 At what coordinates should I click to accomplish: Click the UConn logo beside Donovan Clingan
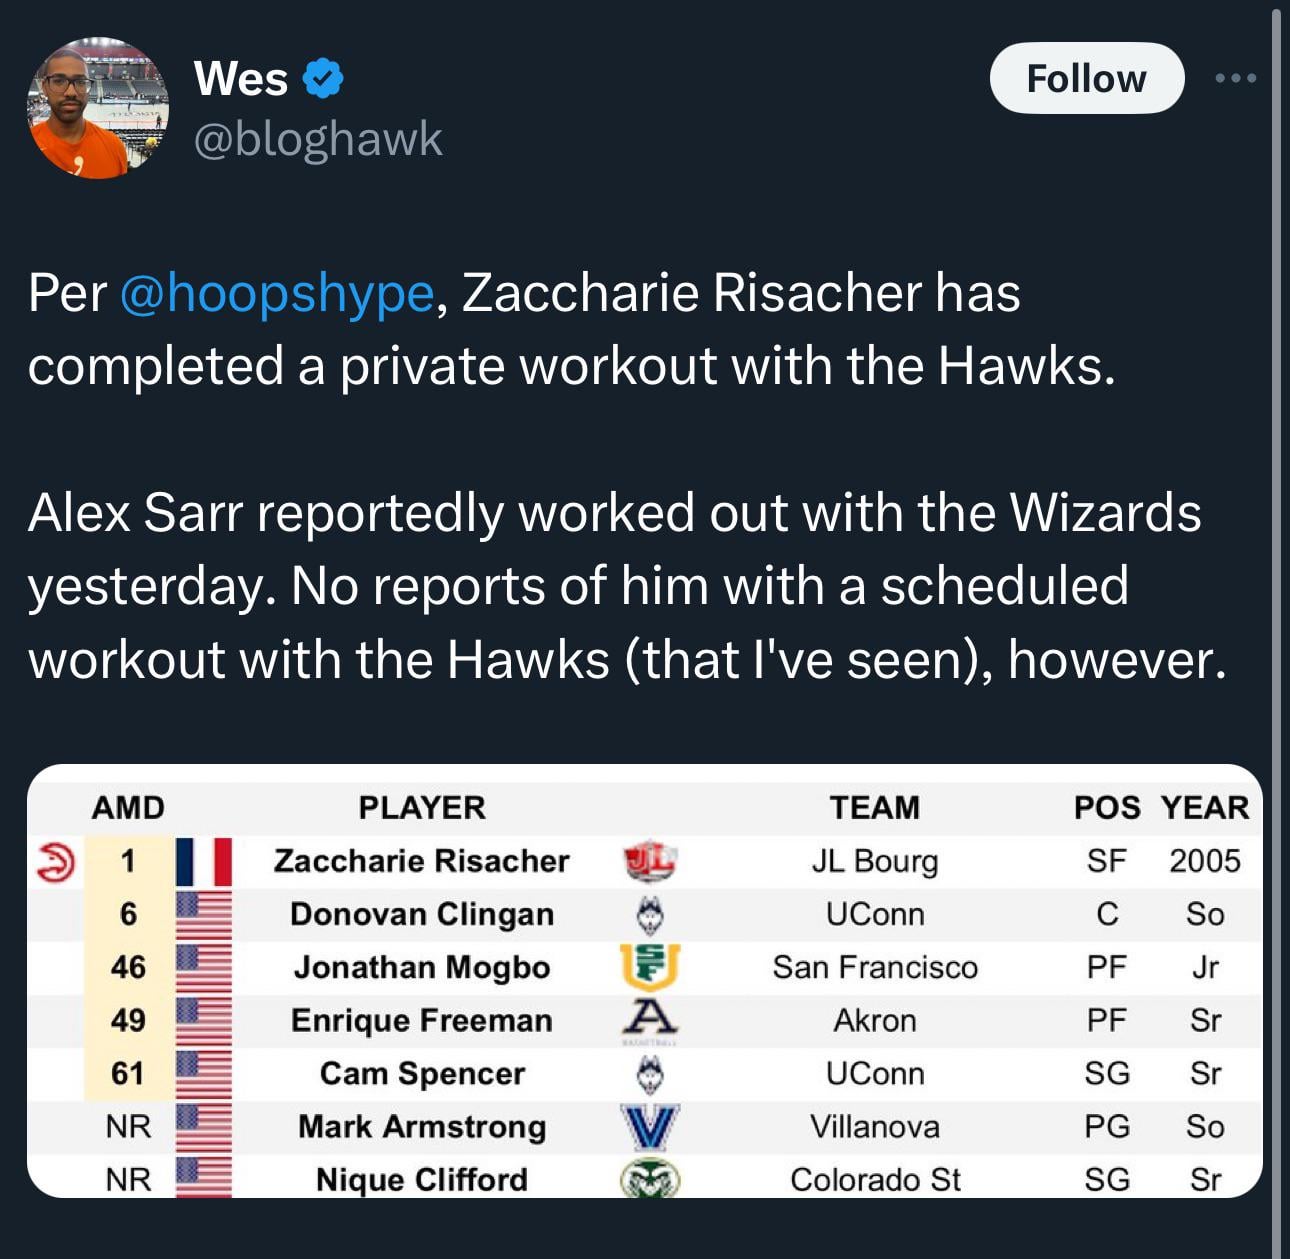point(650,914)
